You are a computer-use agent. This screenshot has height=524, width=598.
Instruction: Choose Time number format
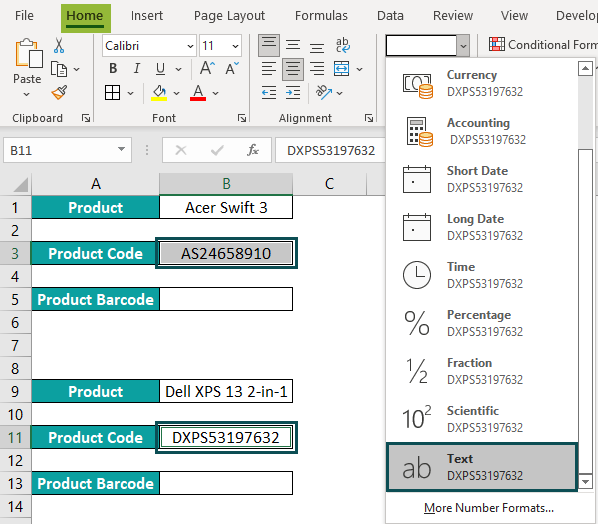pyautogui.click(x=482, y=275)
